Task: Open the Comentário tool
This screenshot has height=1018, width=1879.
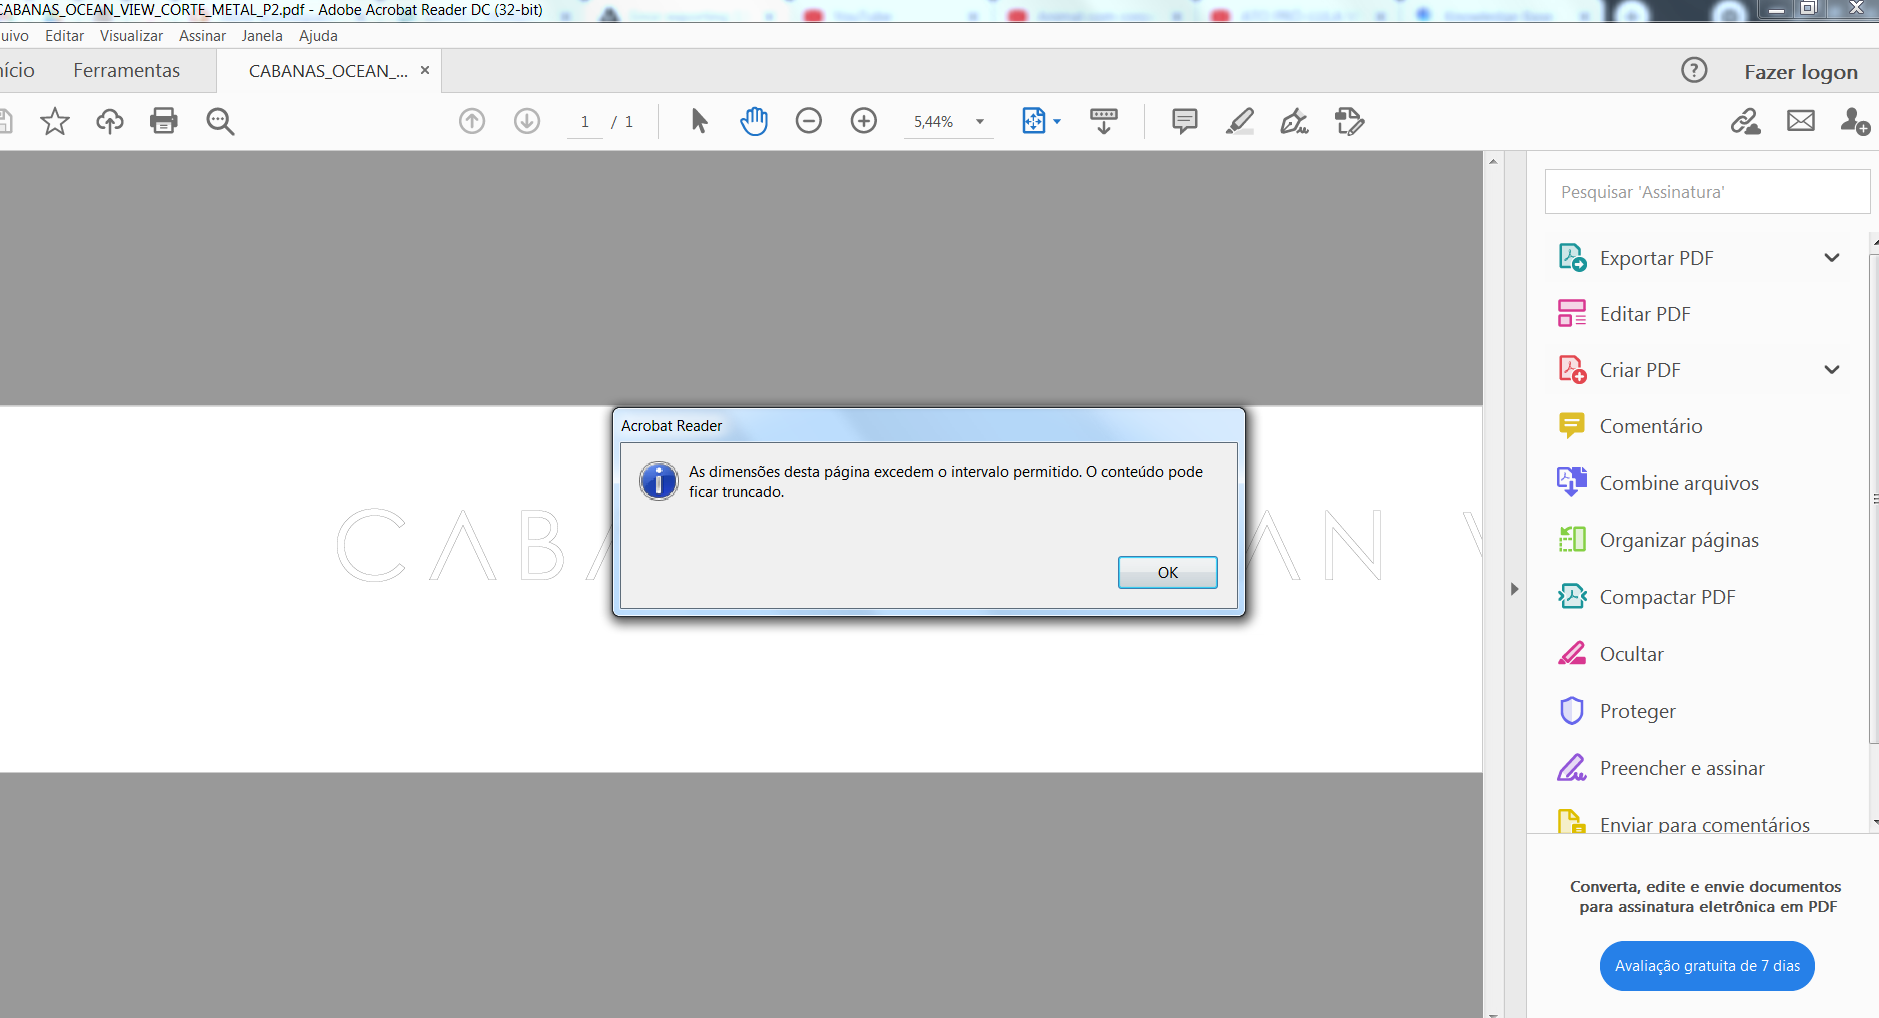Action: click(x=1651, y=426)
